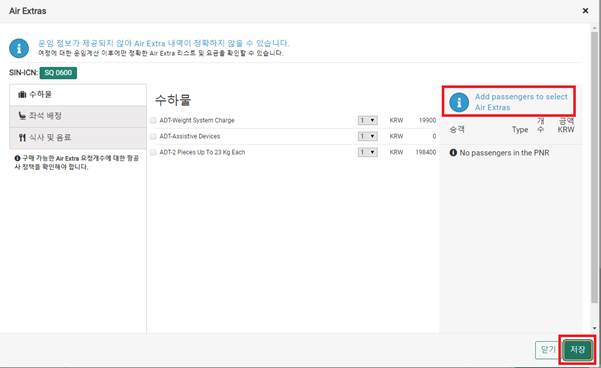Click the 닫기 close button
601x368 pixels.
click(548, 350)
